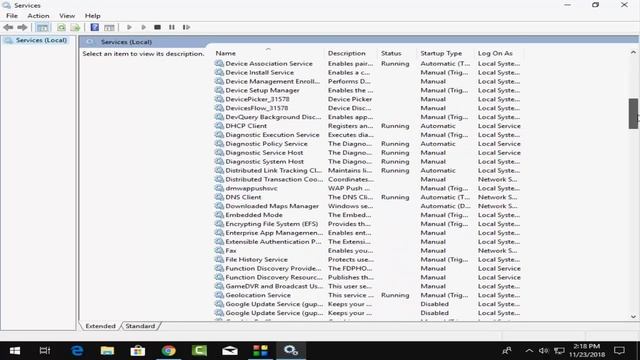Select the DNS Client service

[x=367, y=197]
